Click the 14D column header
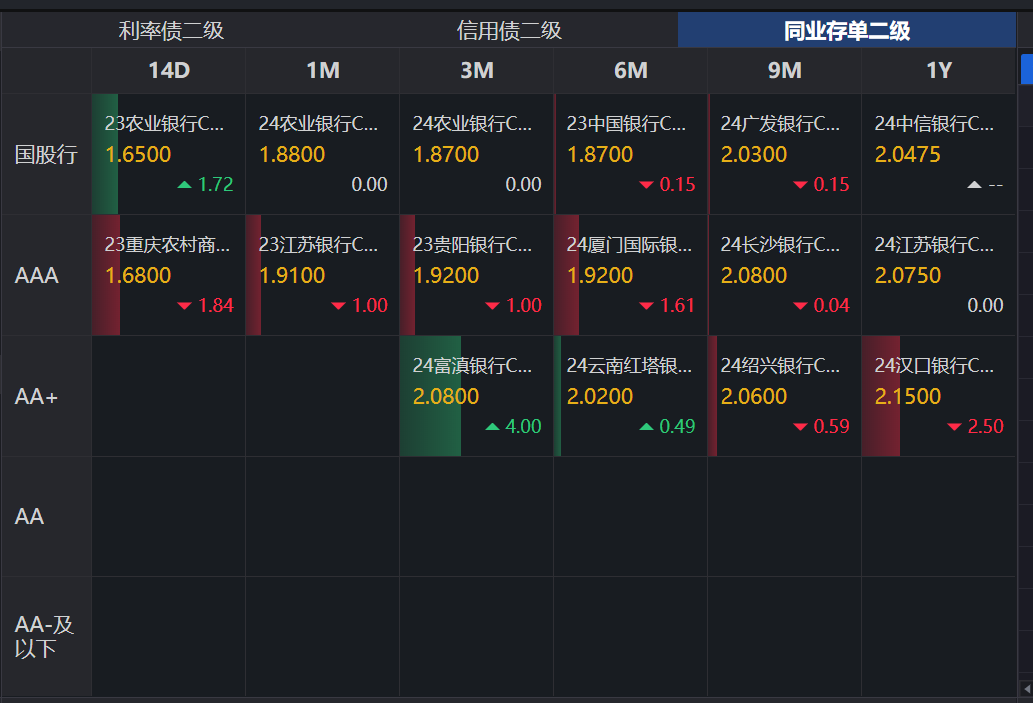 coord(168,71)
